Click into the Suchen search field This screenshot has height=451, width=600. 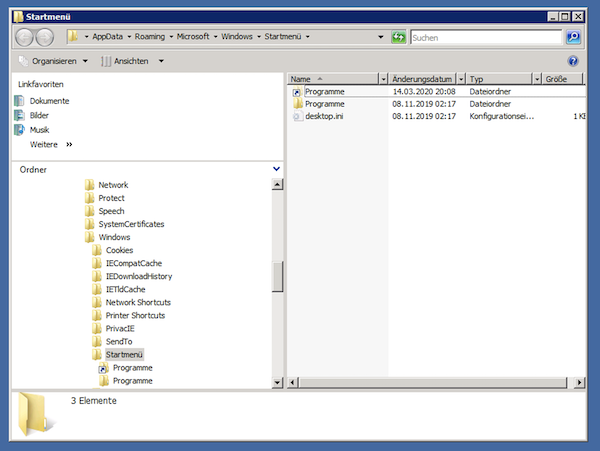click(486, 37)
